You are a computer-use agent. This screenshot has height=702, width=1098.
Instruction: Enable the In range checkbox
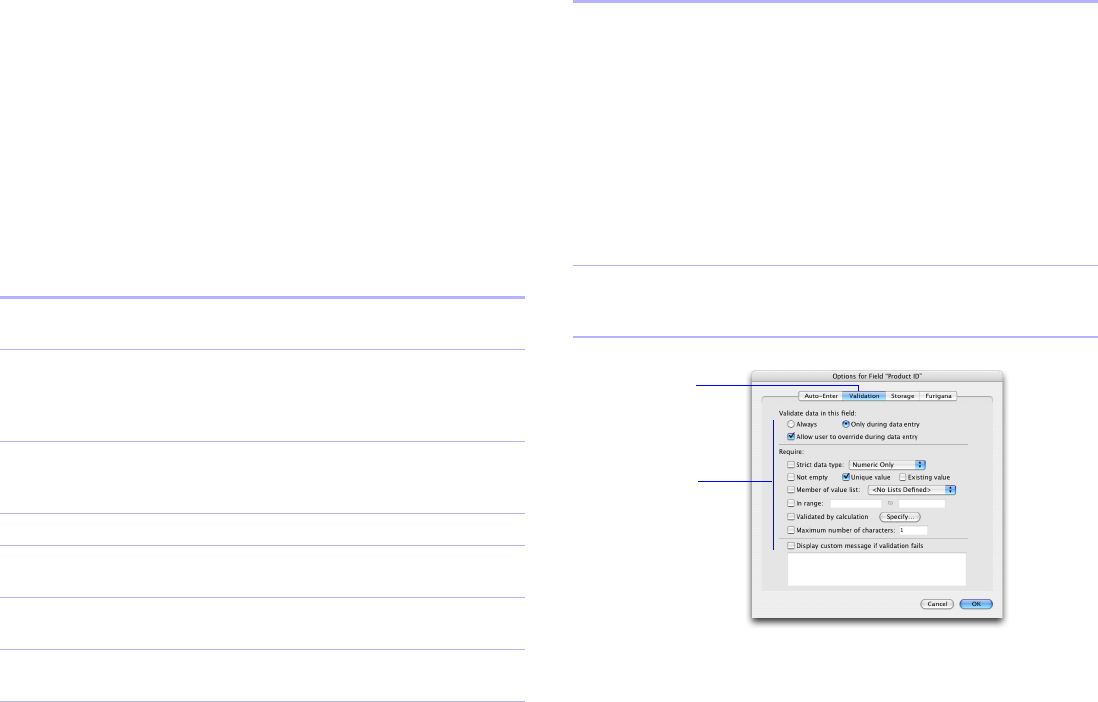(x=791, y=503)
